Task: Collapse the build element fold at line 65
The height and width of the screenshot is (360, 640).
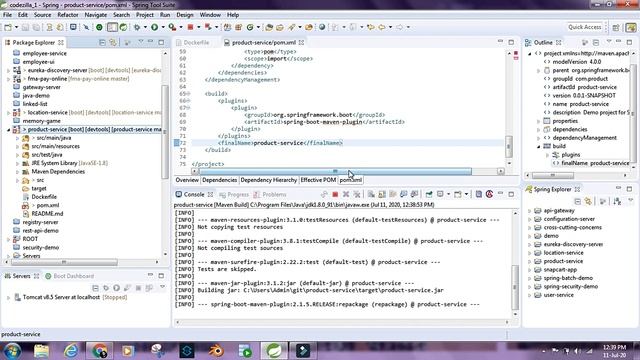Action: tap(188, 94)
